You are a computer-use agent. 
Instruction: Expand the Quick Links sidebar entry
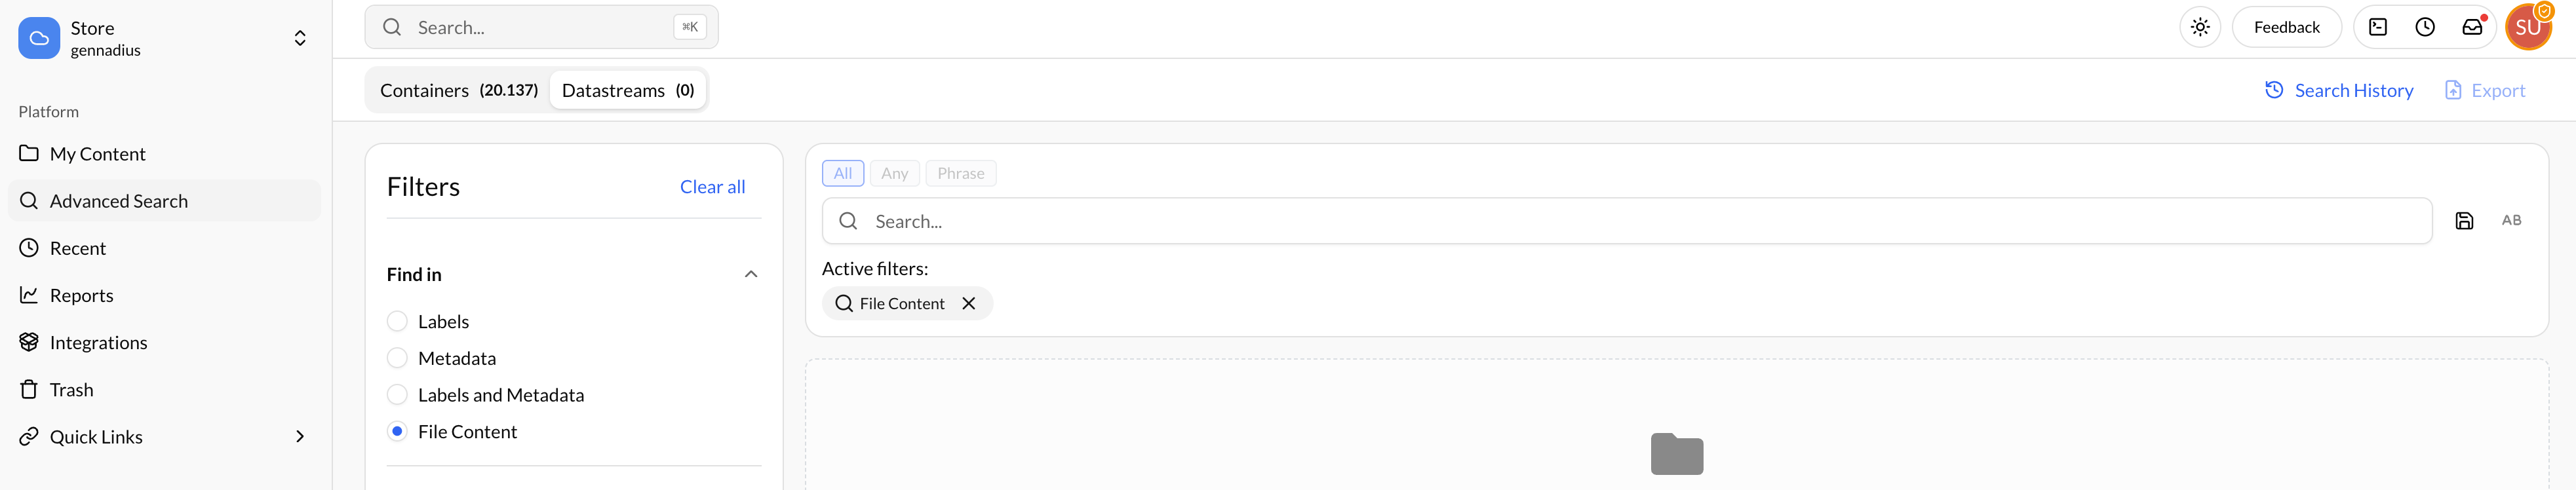coord(299,436)
